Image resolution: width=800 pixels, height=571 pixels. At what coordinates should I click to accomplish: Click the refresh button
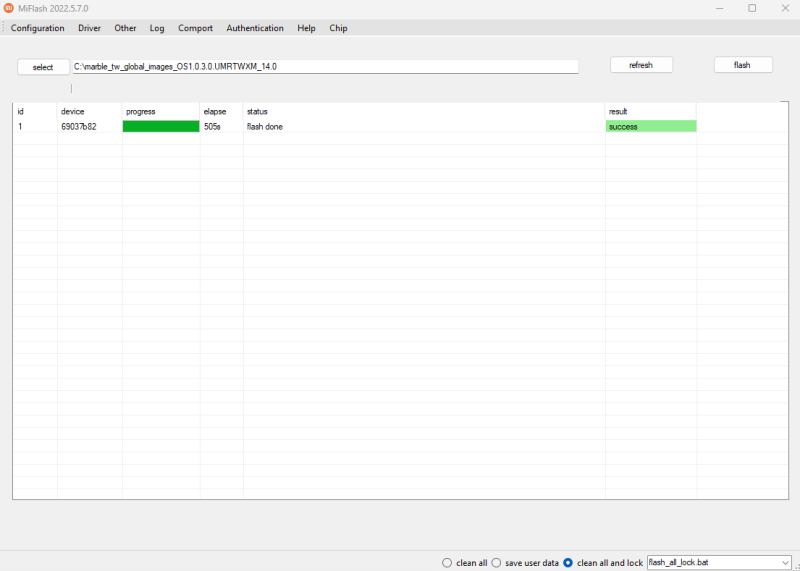click(641, 65)
